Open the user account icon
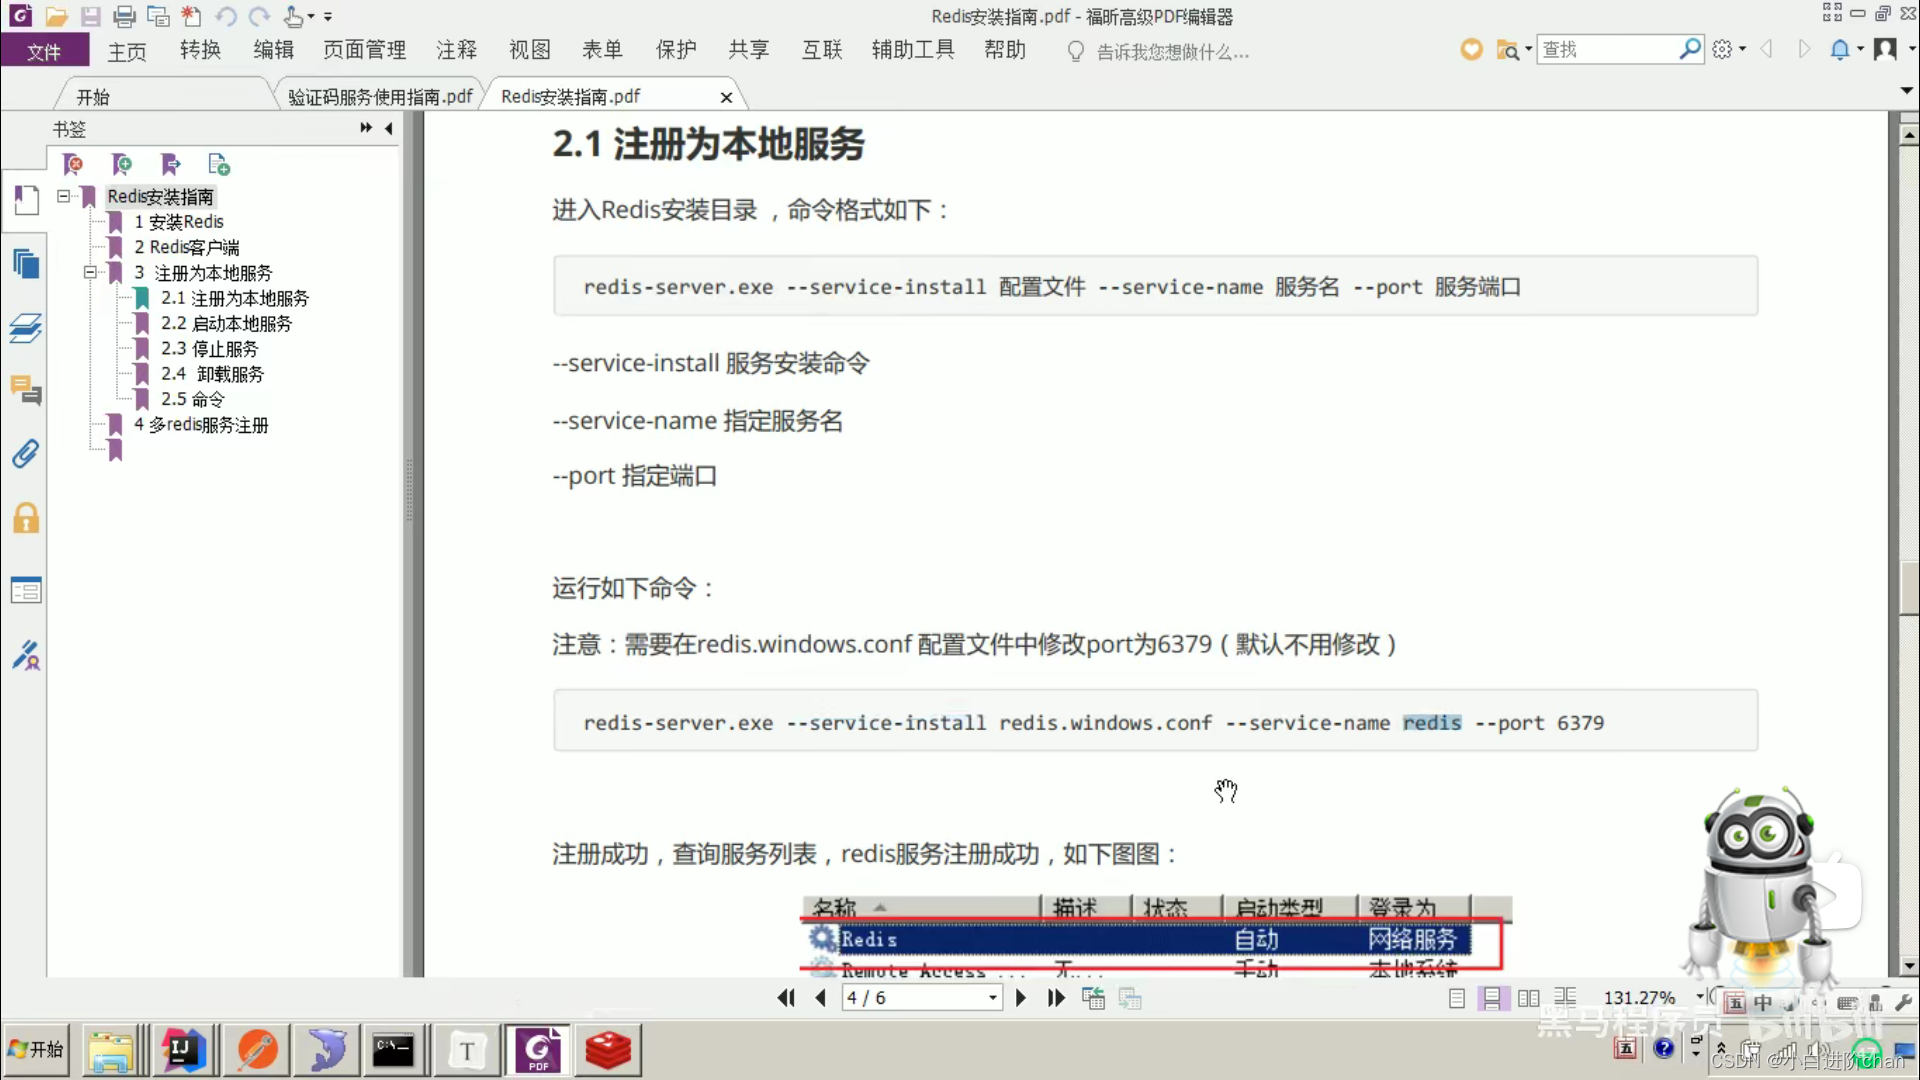The height and width of the screenshot is (1080, 1920). (x=1885, y=49)
